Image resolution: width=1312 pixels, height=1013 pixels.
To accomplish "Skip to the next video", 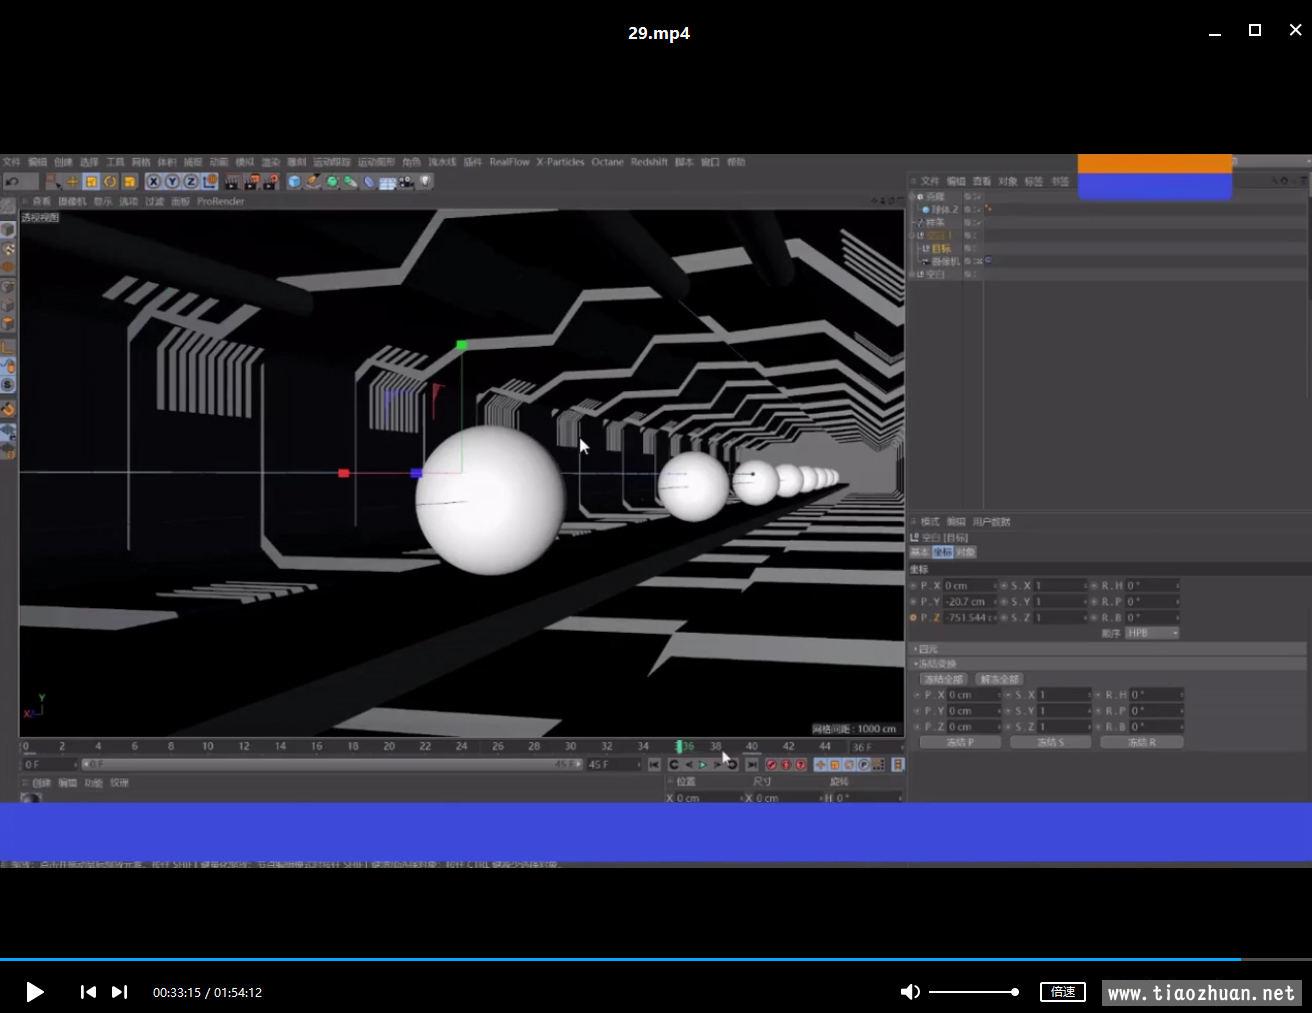I will 119,992.
